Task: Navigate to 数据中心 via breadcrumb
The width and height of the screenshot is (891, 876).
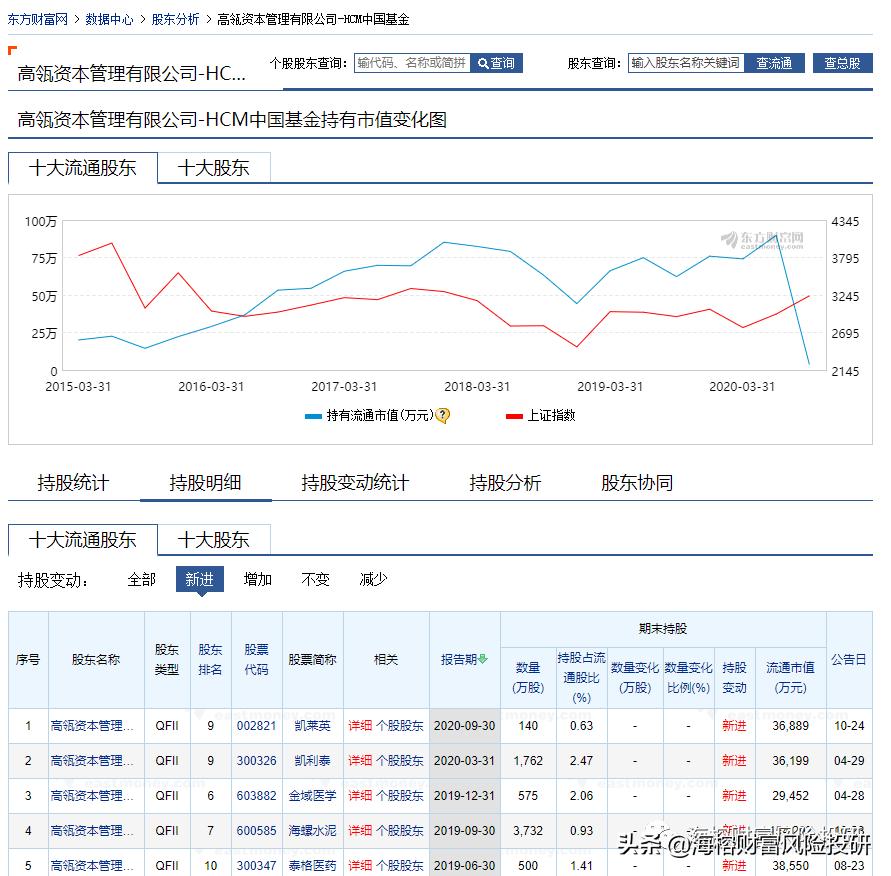Action: pyautogui.click(x=109, y=18)
